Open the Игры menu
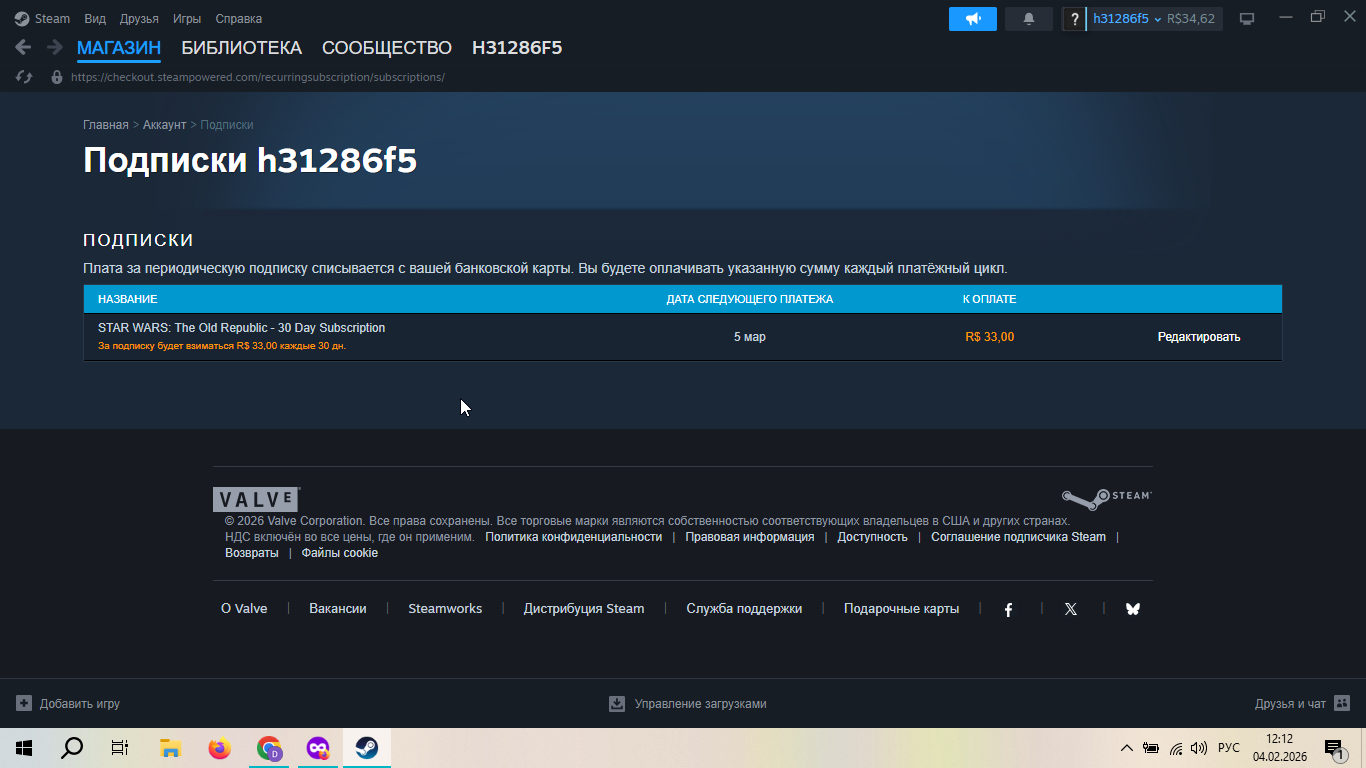The width and height of the screenshot is (1366, 768). [187, 19]
